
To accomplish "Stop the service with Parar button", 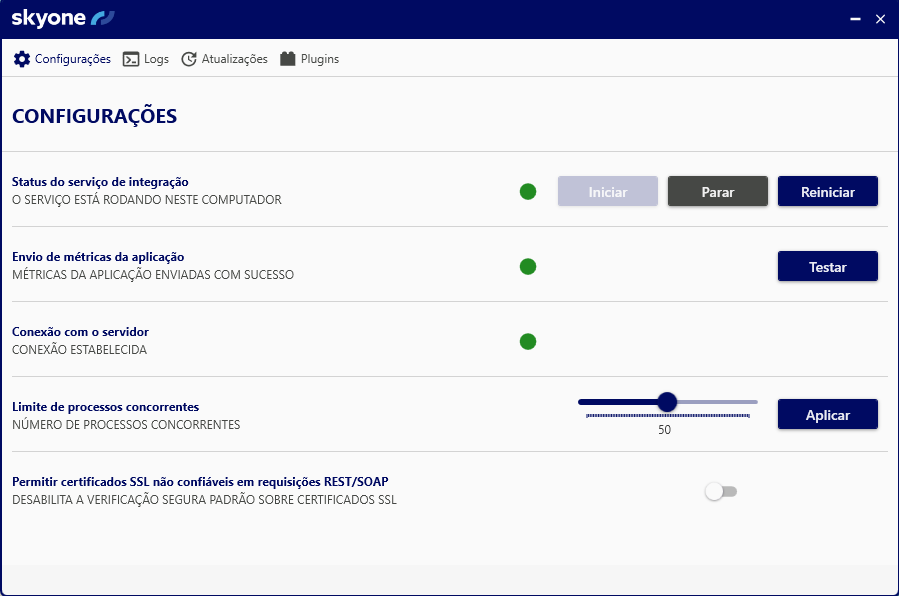I will (717, 192).
